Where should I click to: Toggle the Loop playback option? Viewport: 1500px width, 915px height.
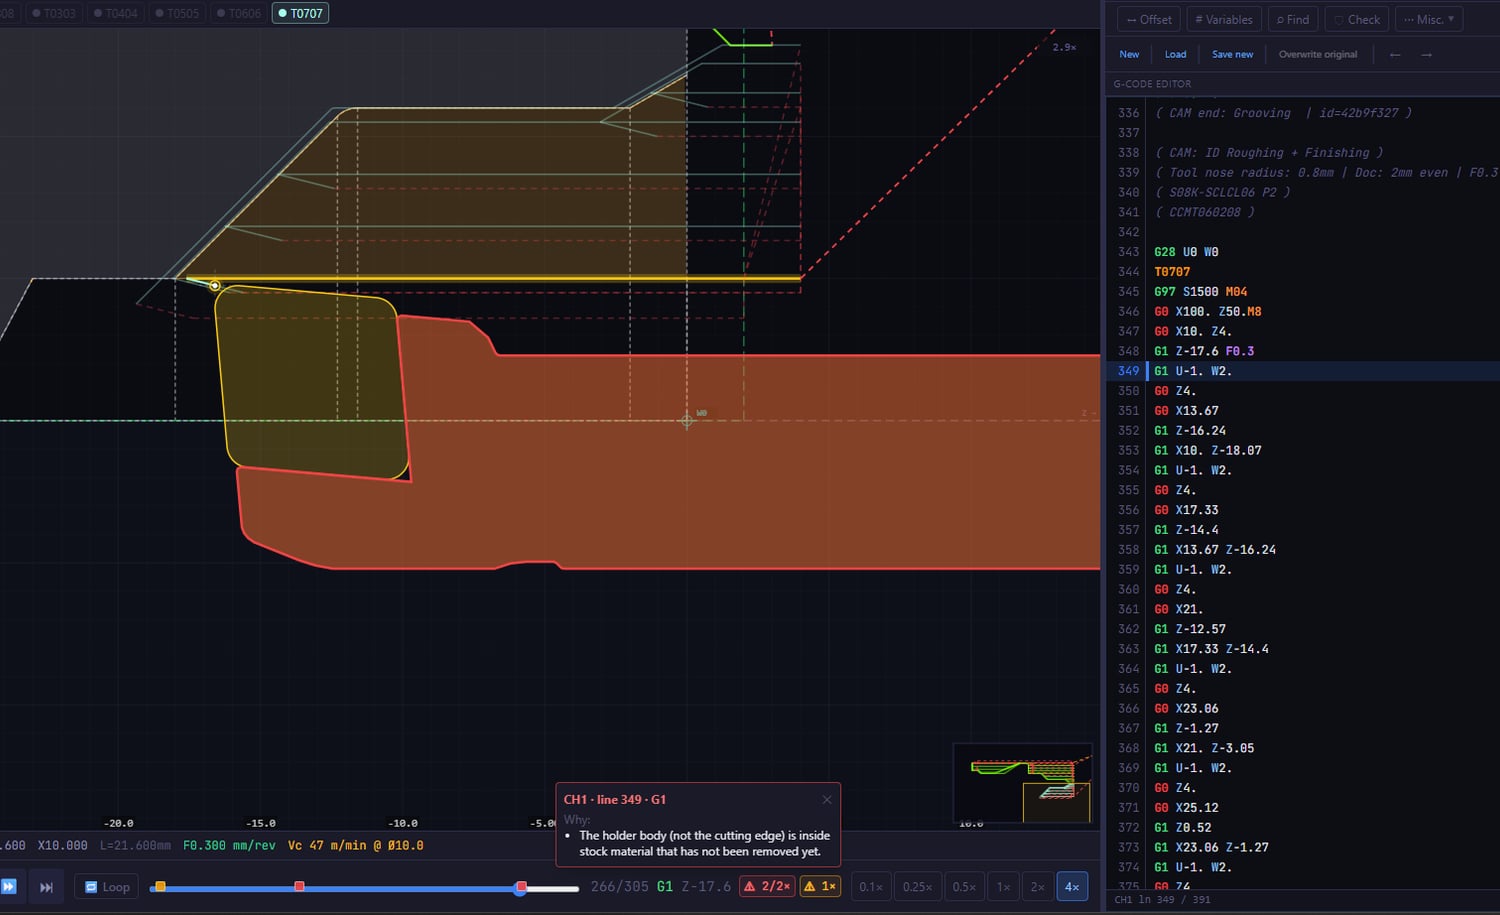coord(107,886)
